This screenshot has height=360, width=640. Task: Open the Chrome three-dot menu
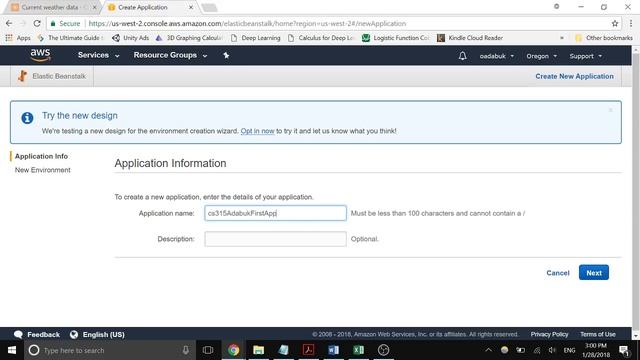coord(631,24)
